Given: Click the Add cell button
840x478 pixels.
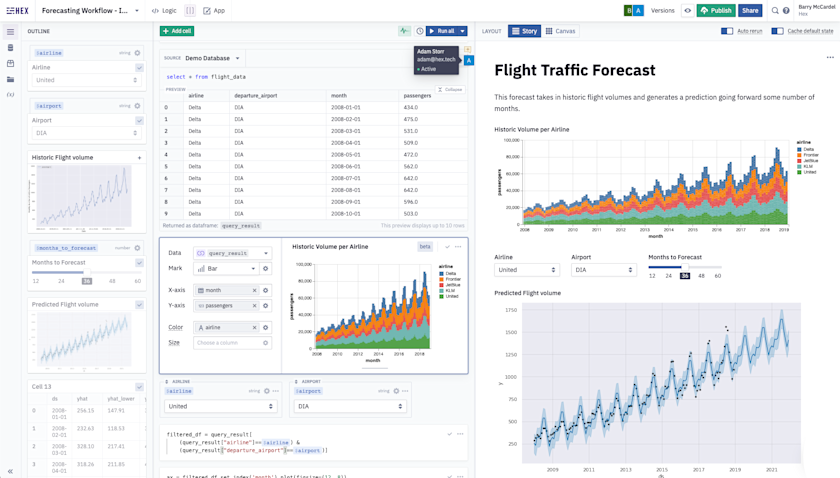Looking at the screenshot, I should point(177,31).
